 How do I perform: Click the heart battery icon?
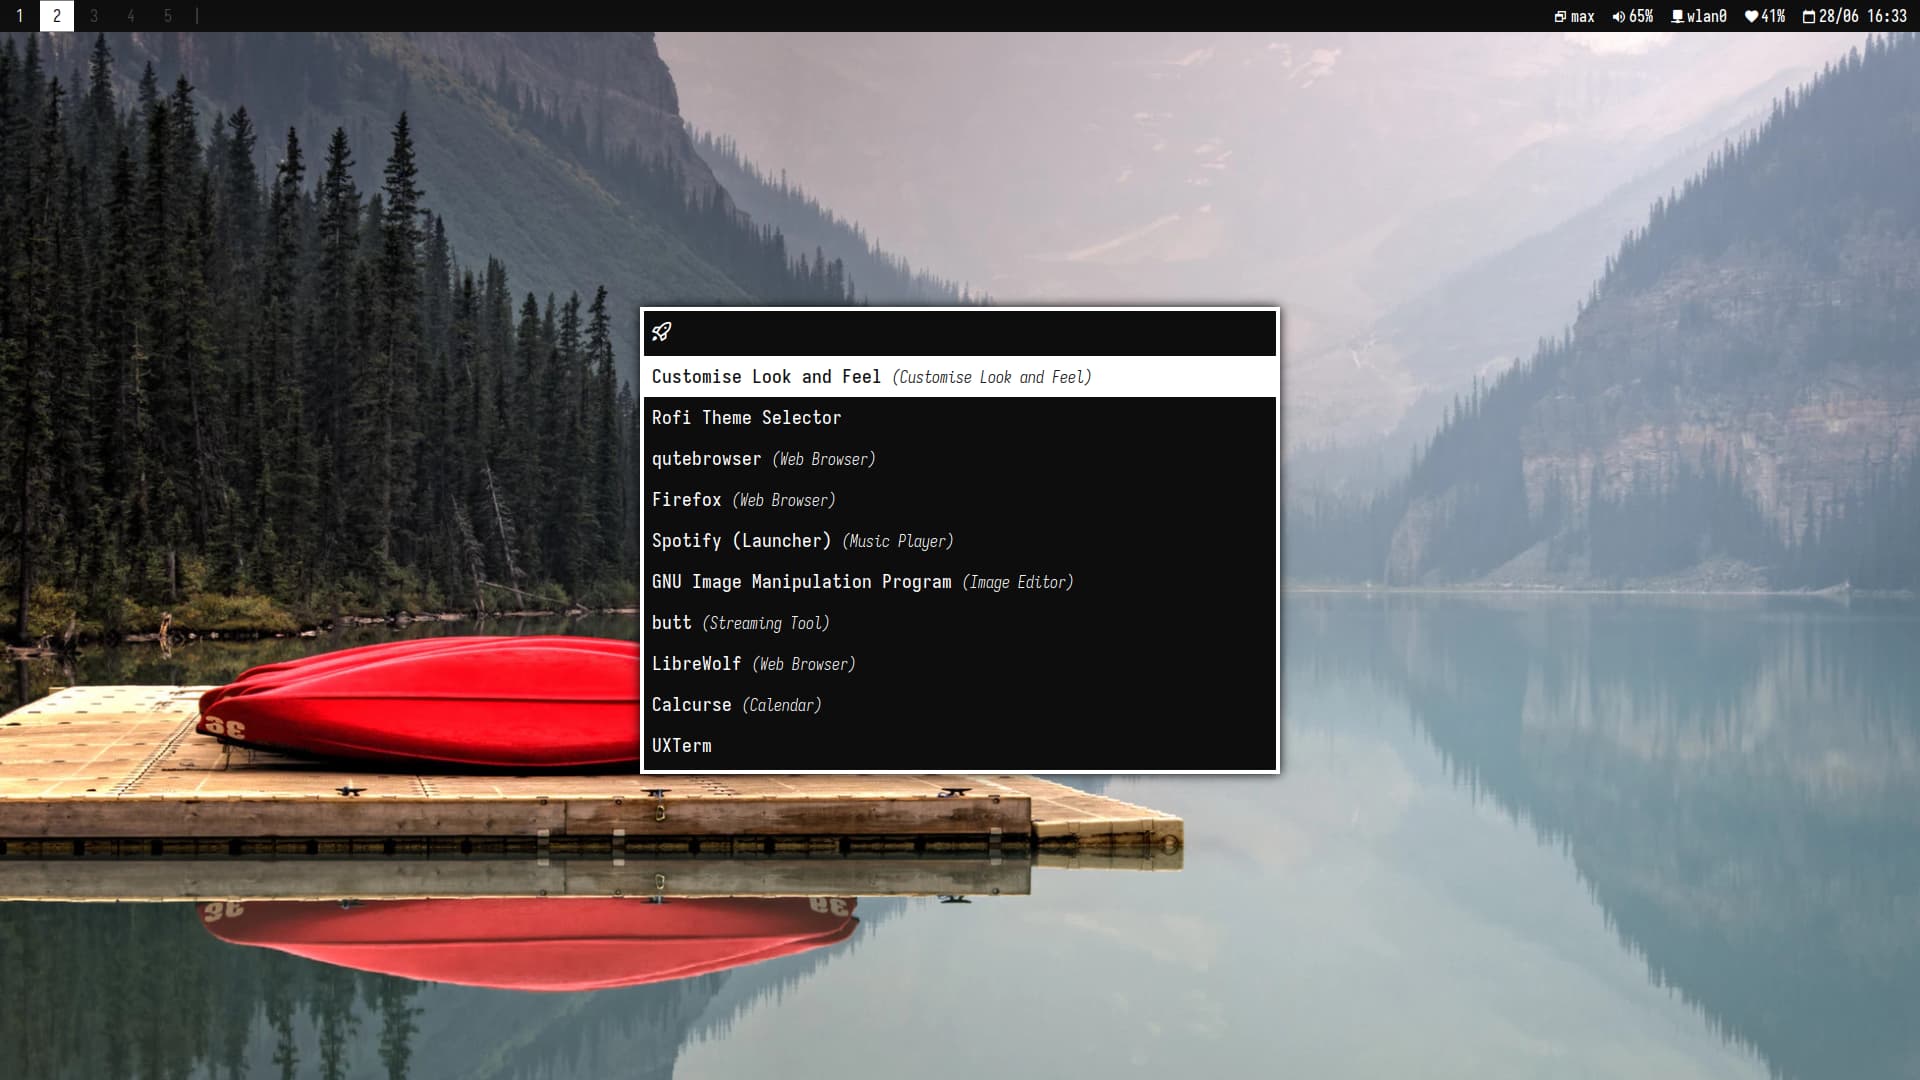1751,16
